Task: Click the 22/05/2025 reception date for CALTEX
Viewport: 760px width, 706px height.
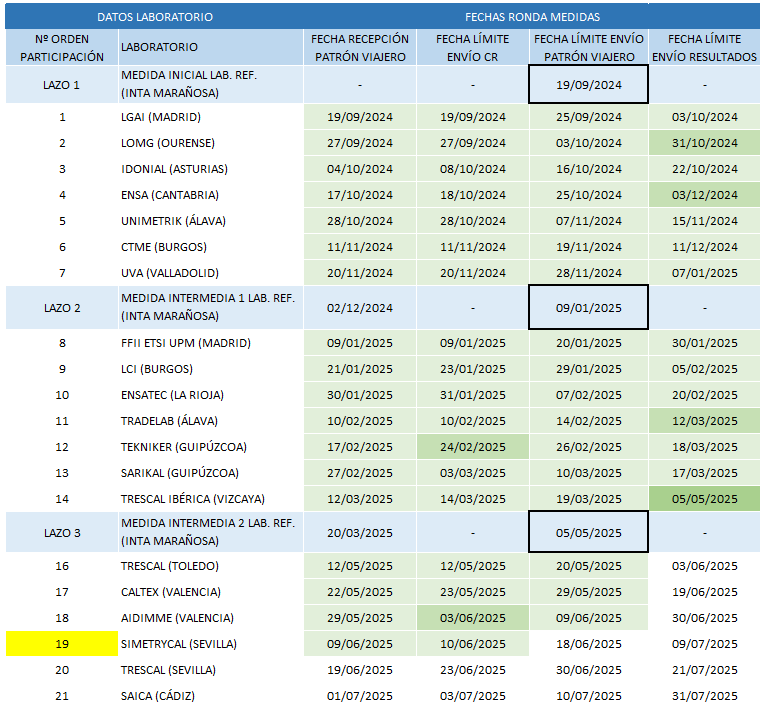Action: (360, 592)
